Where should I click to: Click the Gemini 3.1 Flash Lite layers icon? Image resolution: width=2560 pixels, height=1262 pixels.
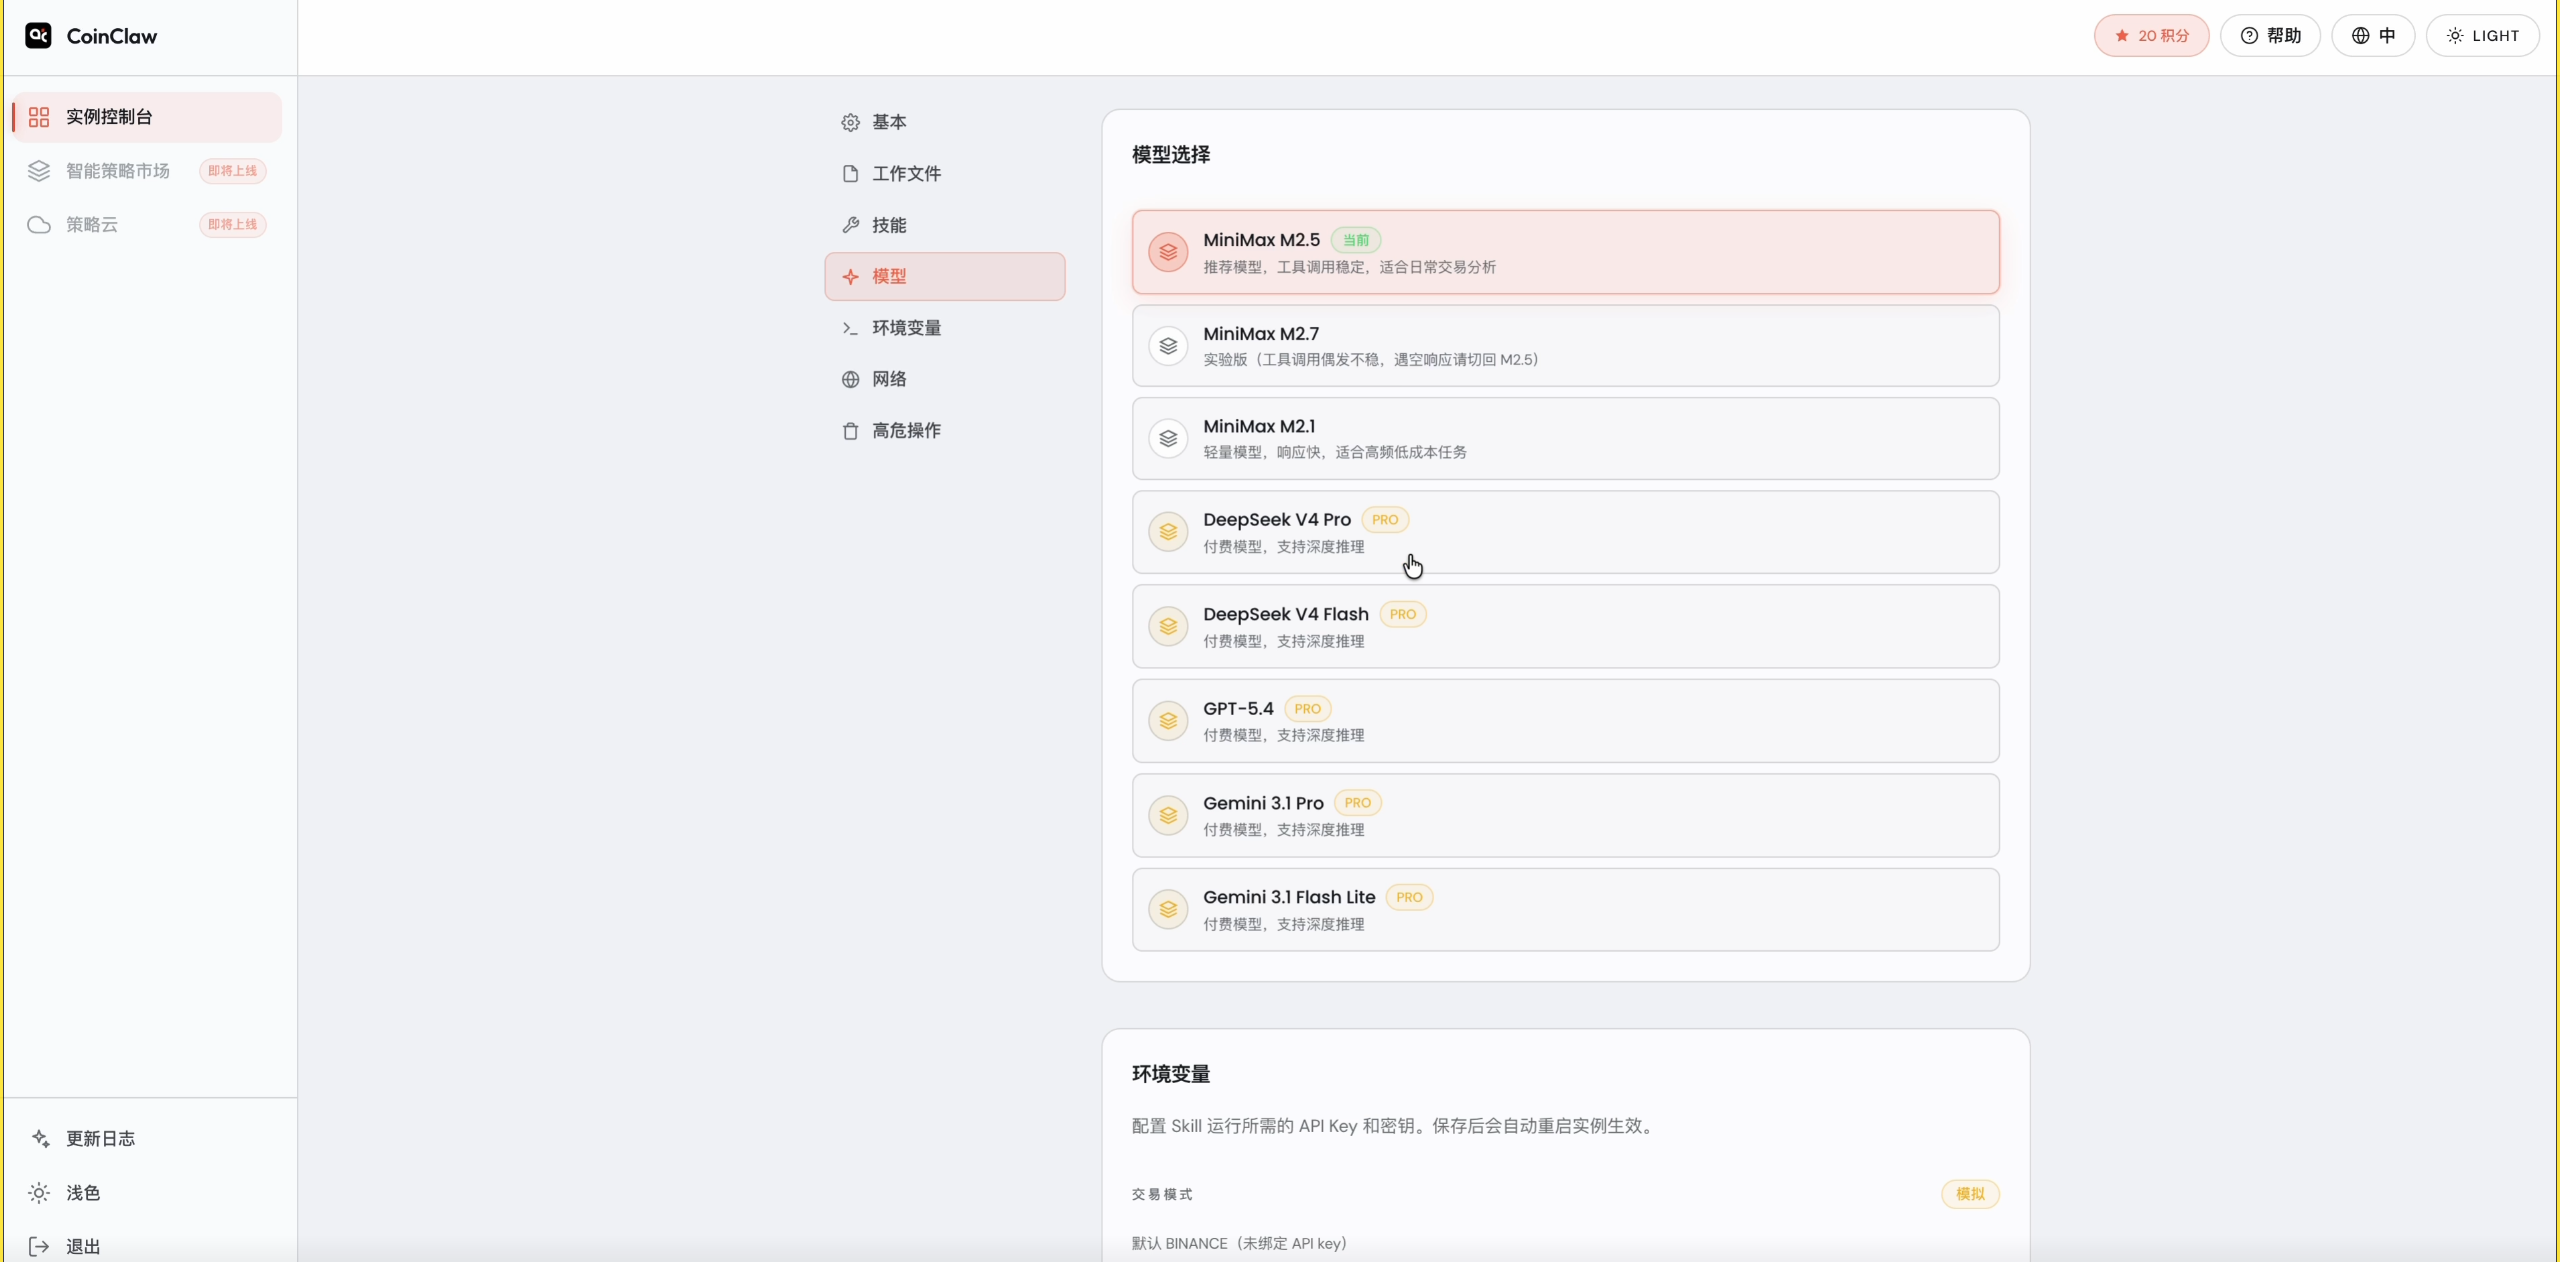coord(1168,910)
